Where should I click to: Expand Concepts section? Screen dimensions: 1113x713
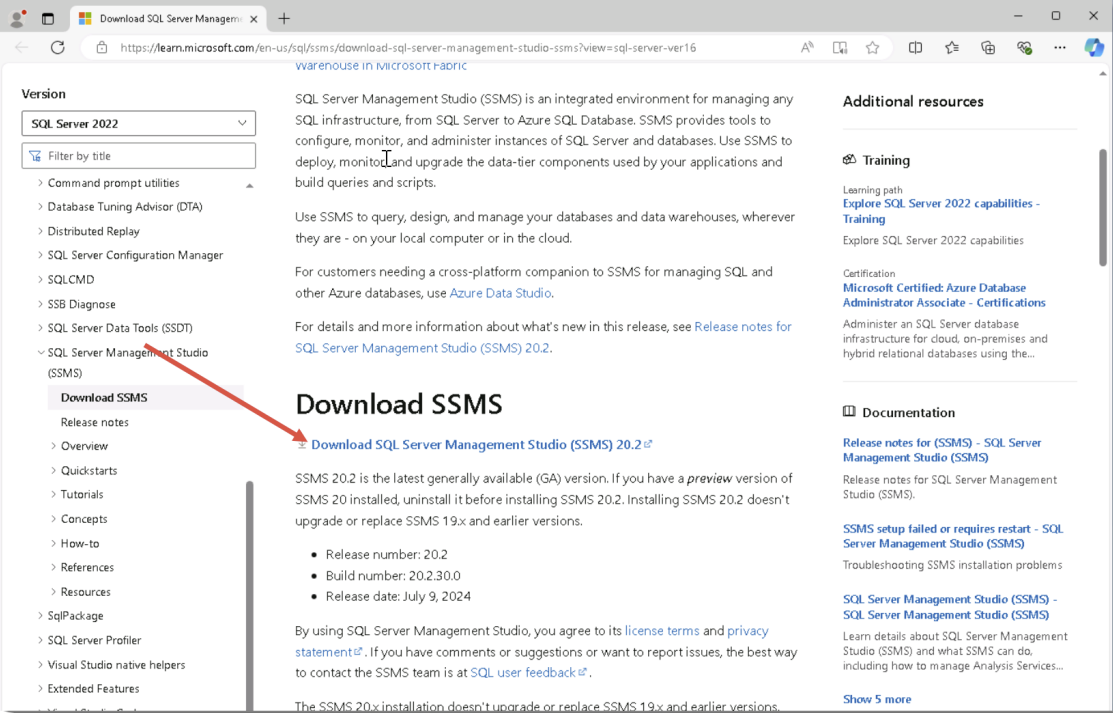[x=53, y=519]
